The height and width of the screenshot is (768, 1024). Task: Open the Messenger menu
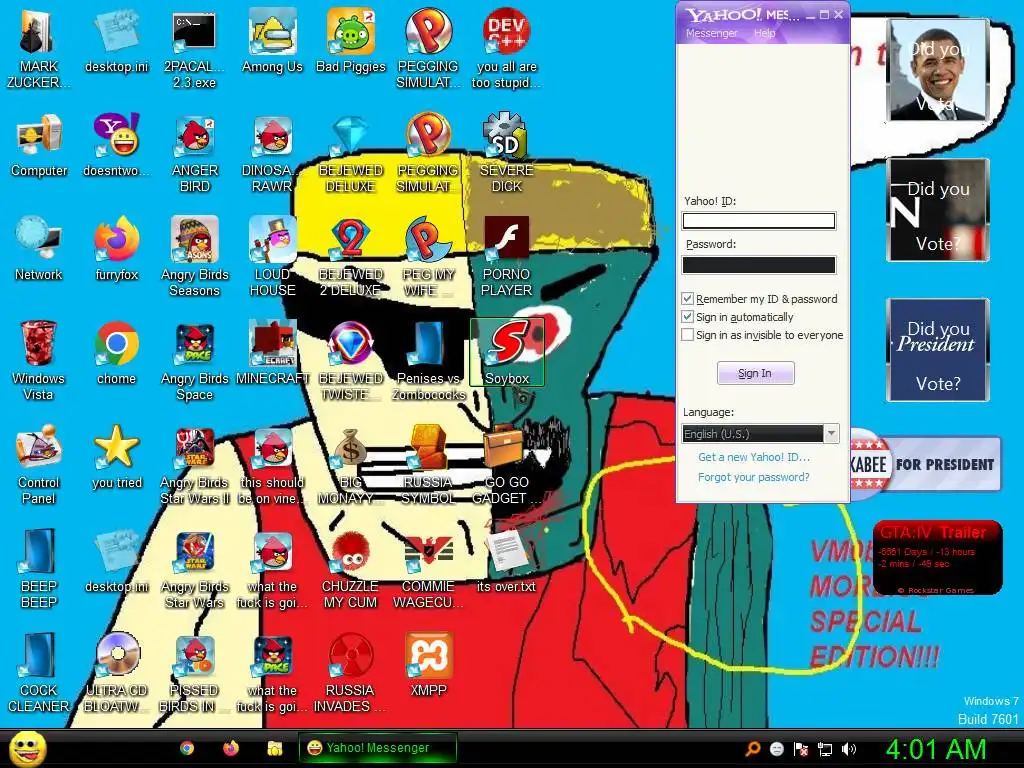pyautogui.click(x=711, y=33)
